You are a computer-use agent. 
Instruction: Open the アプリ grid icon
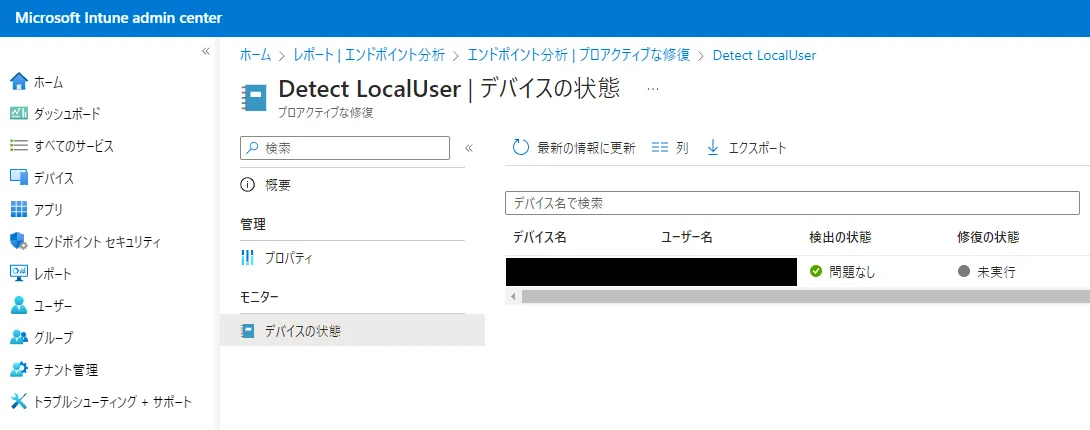[x=19, y=210]
